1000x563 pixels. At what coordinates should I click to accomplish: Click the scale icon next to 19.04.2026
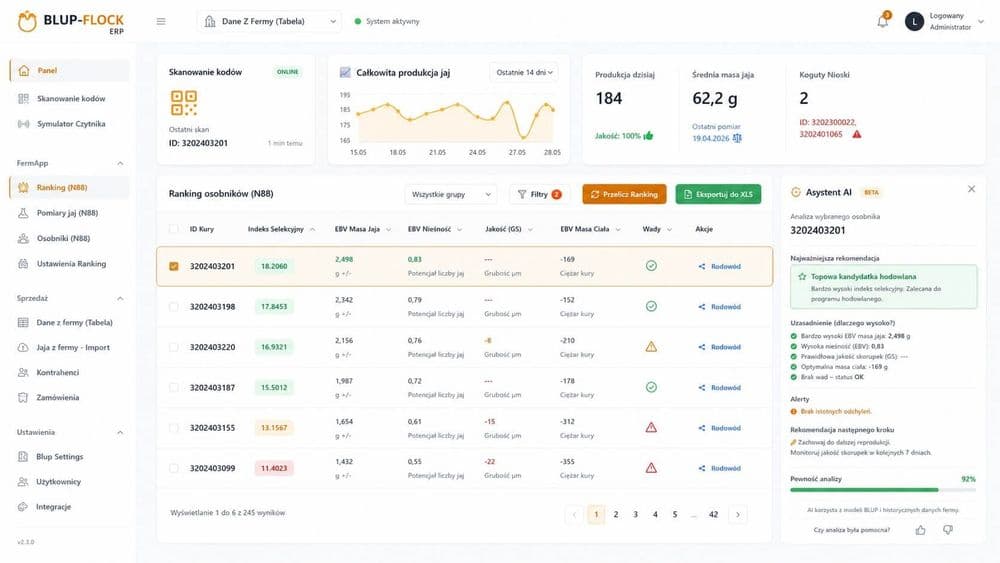click(737, 138)
